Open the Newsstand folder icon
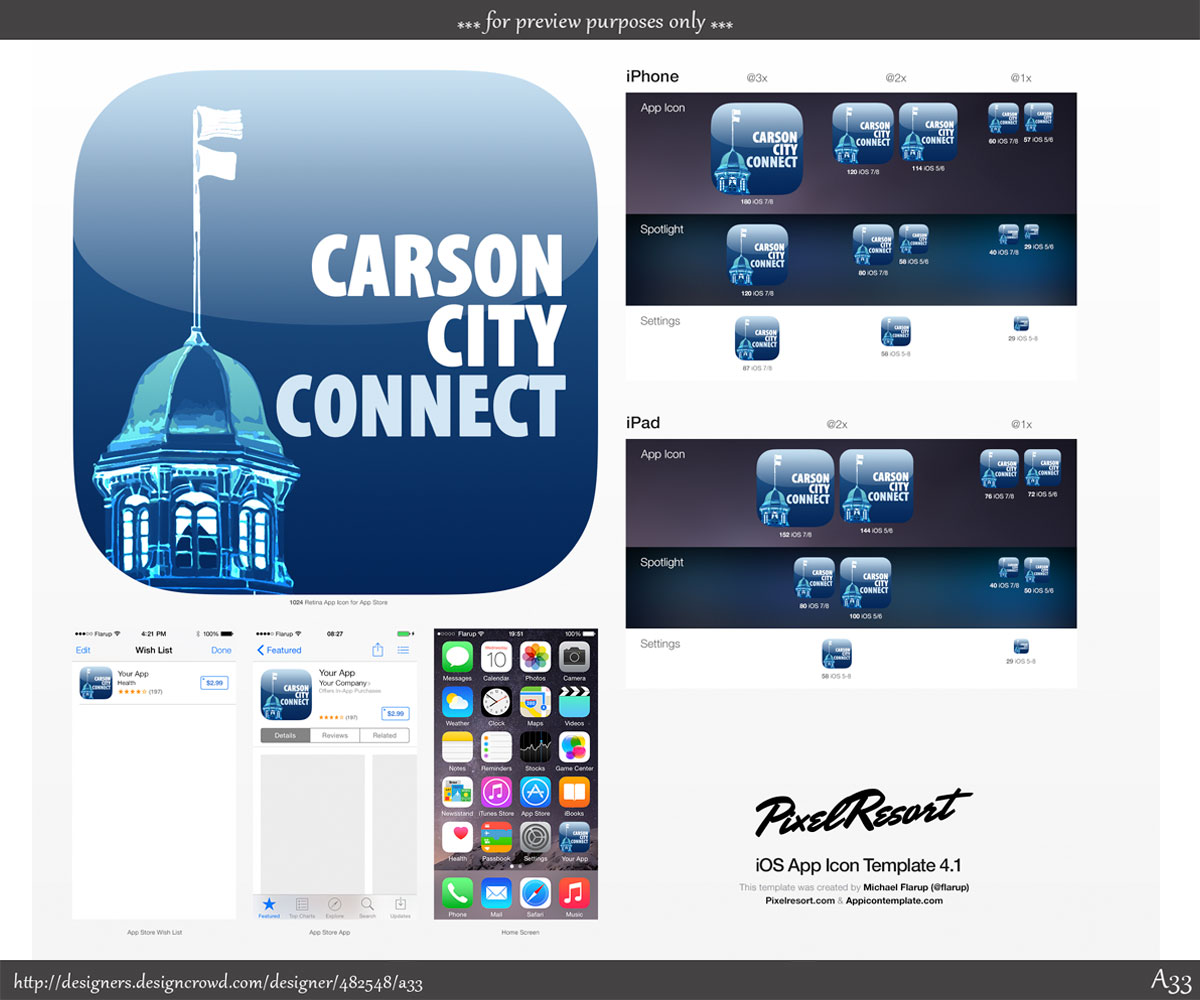Viewport: 1200px width, 1000px height. (457, 792)
